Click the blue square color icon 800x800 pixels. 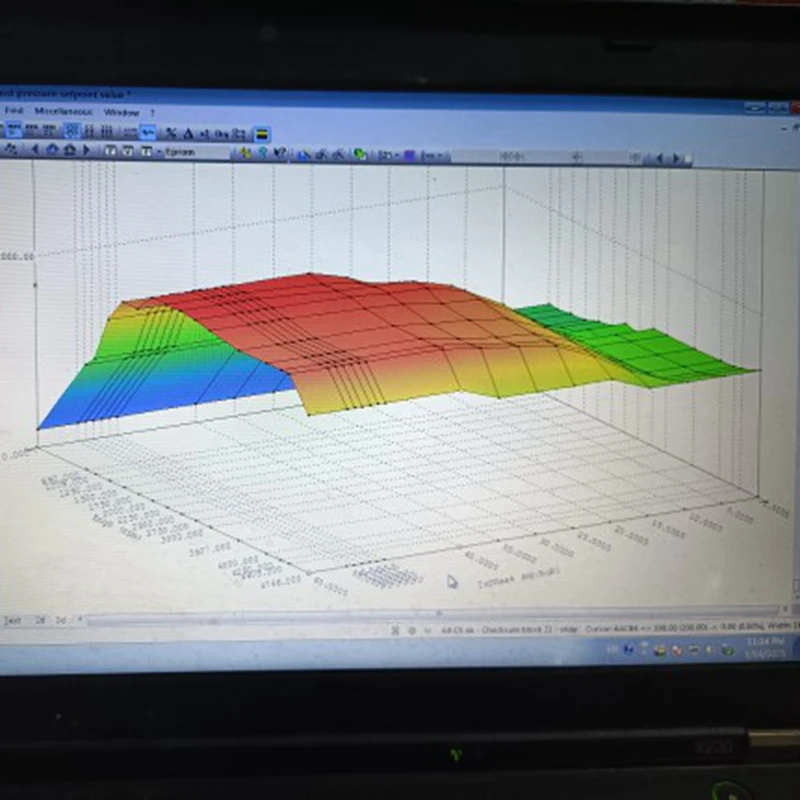click(409, 155)
